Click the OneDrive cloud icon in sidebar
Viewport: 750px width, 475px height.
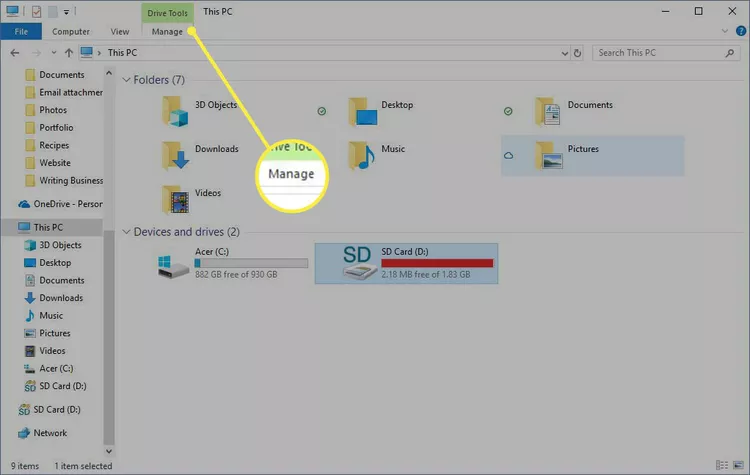click(x=24, y=204)
